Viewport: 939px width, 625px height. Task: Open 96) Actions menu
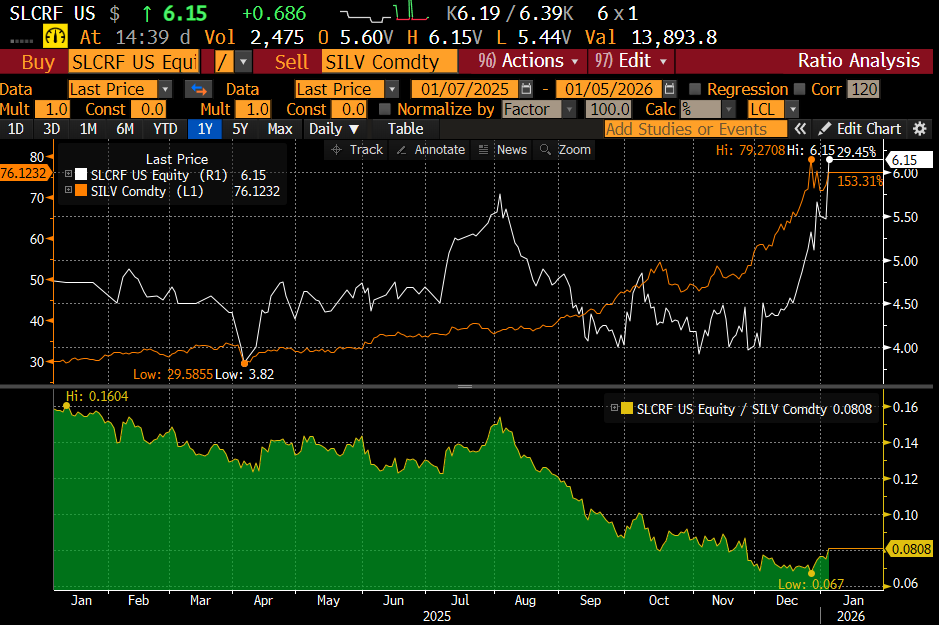(528, 61)
